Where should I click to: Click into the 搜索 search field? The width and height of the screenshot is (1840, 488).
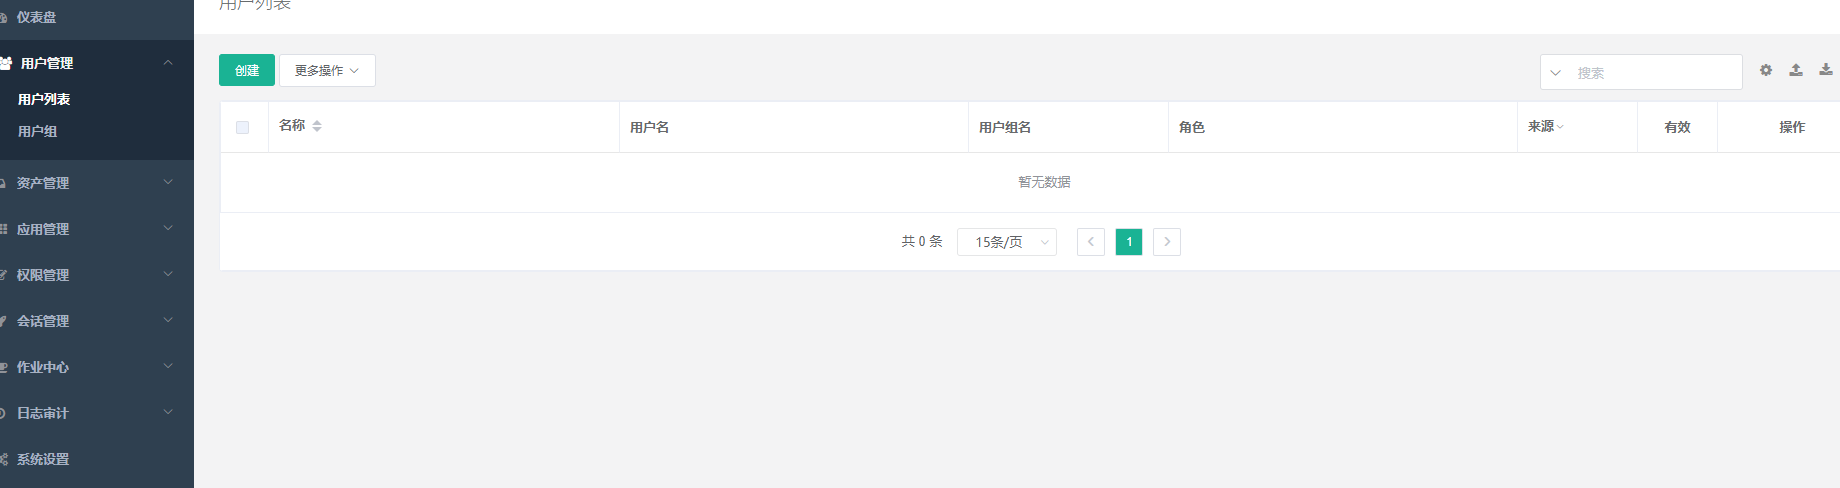point(1655,73)
